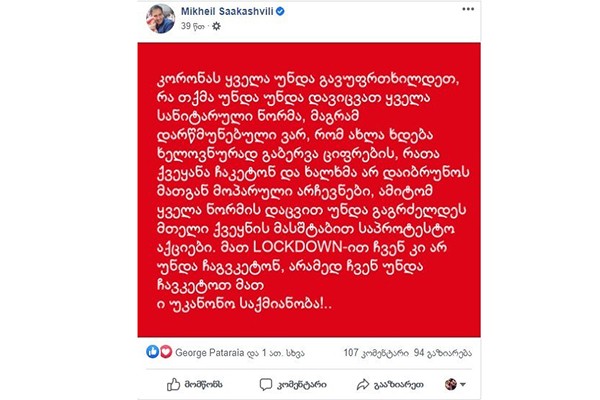Open the 94 shares link

click(x=443, y=353)
